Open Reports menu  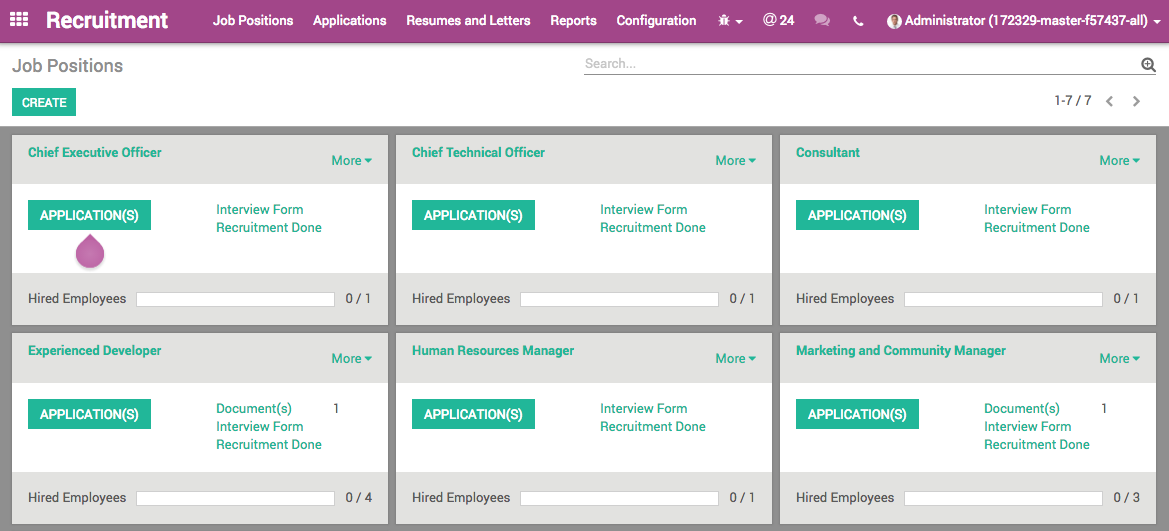click(573, 21)
